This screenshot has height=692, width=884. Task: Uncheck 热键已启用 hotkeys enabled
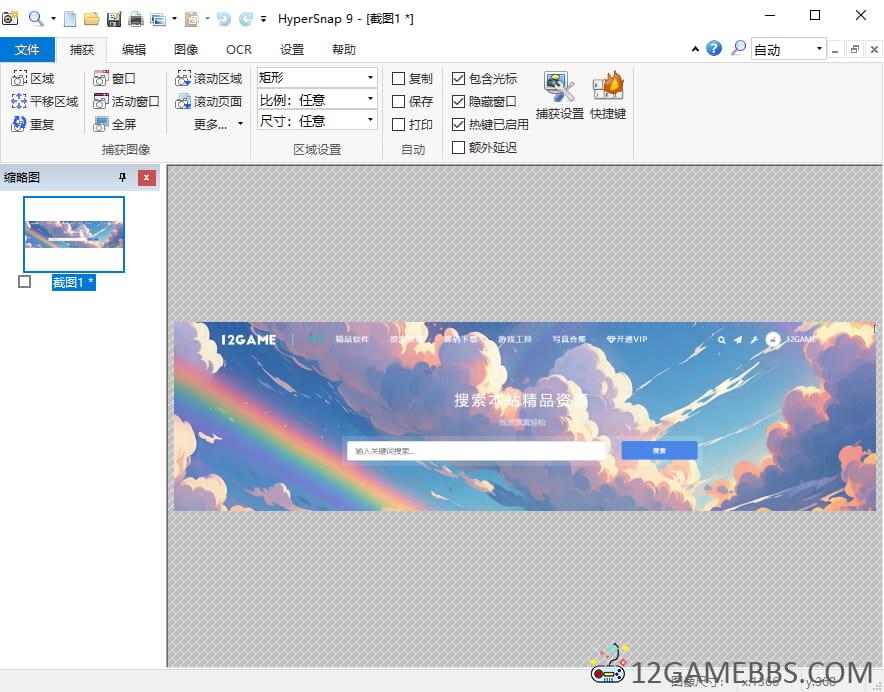tap(458, 124)
